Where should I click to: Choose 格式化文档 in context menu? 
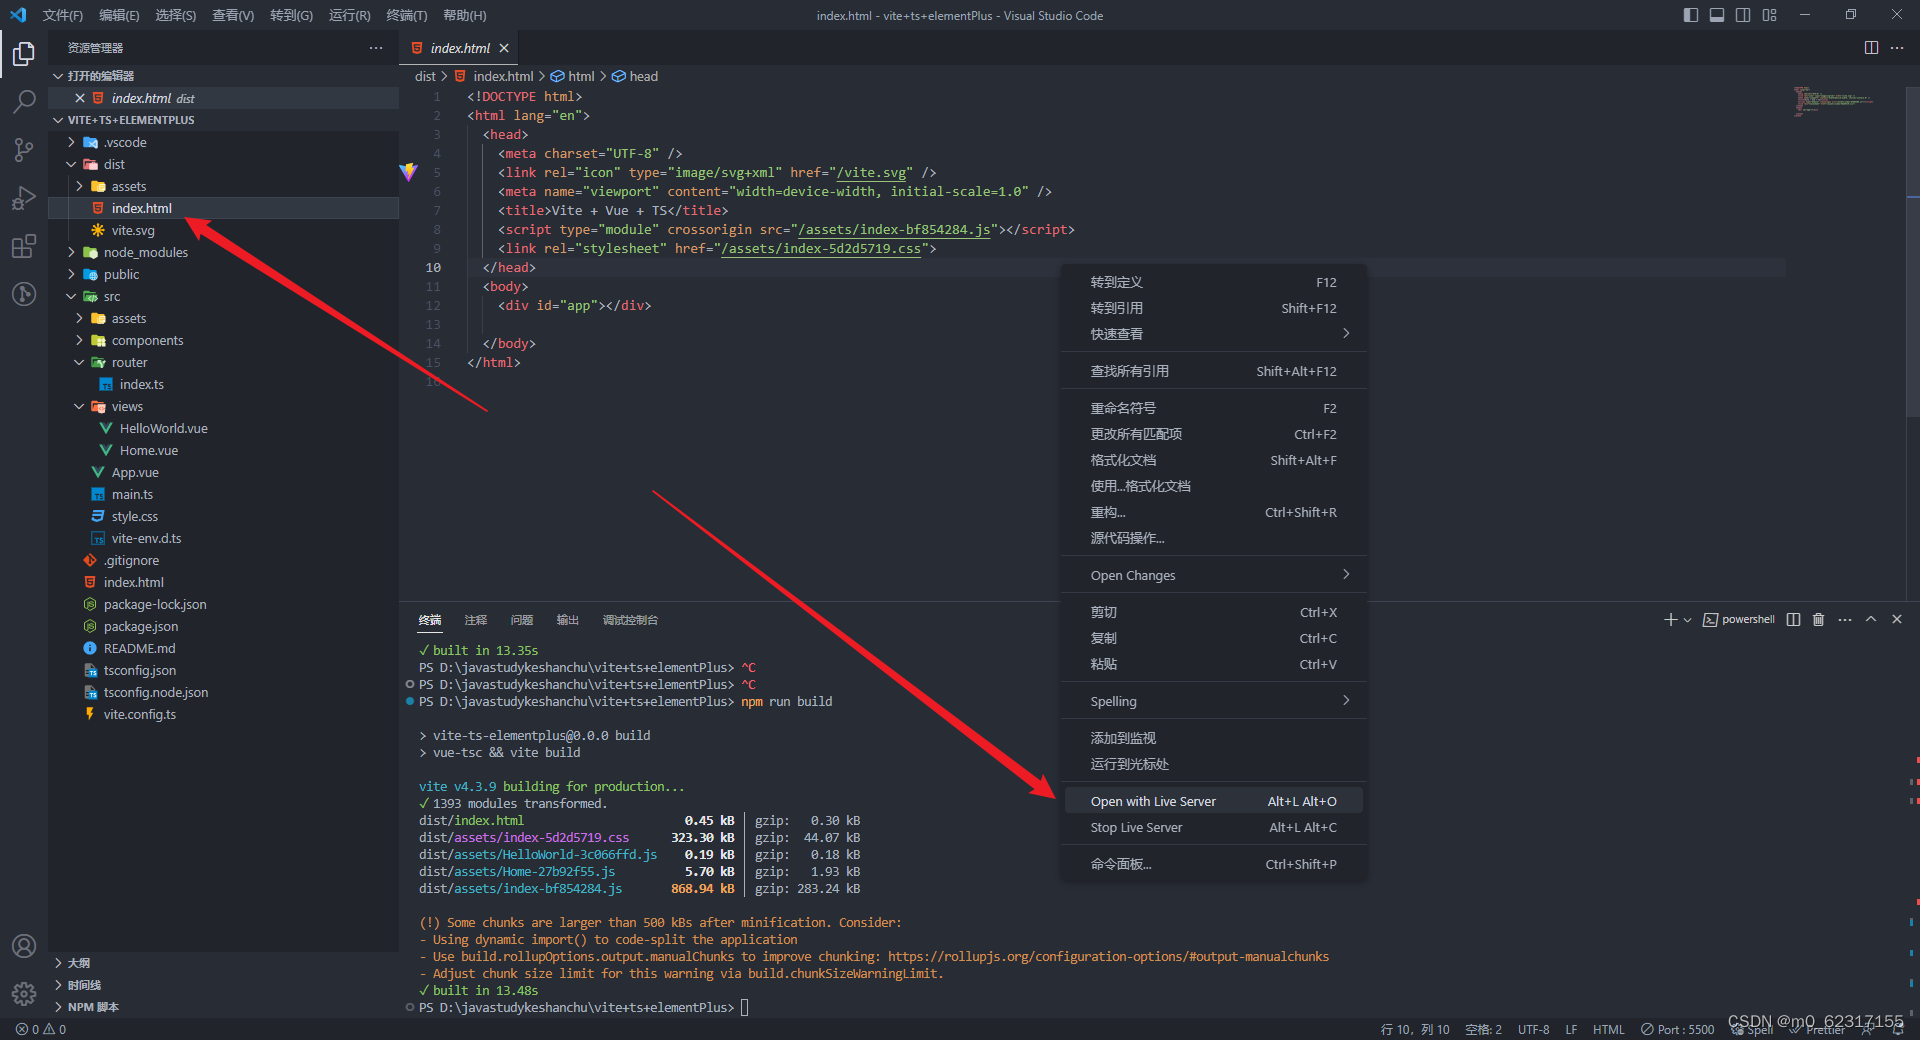(1213, 460)
